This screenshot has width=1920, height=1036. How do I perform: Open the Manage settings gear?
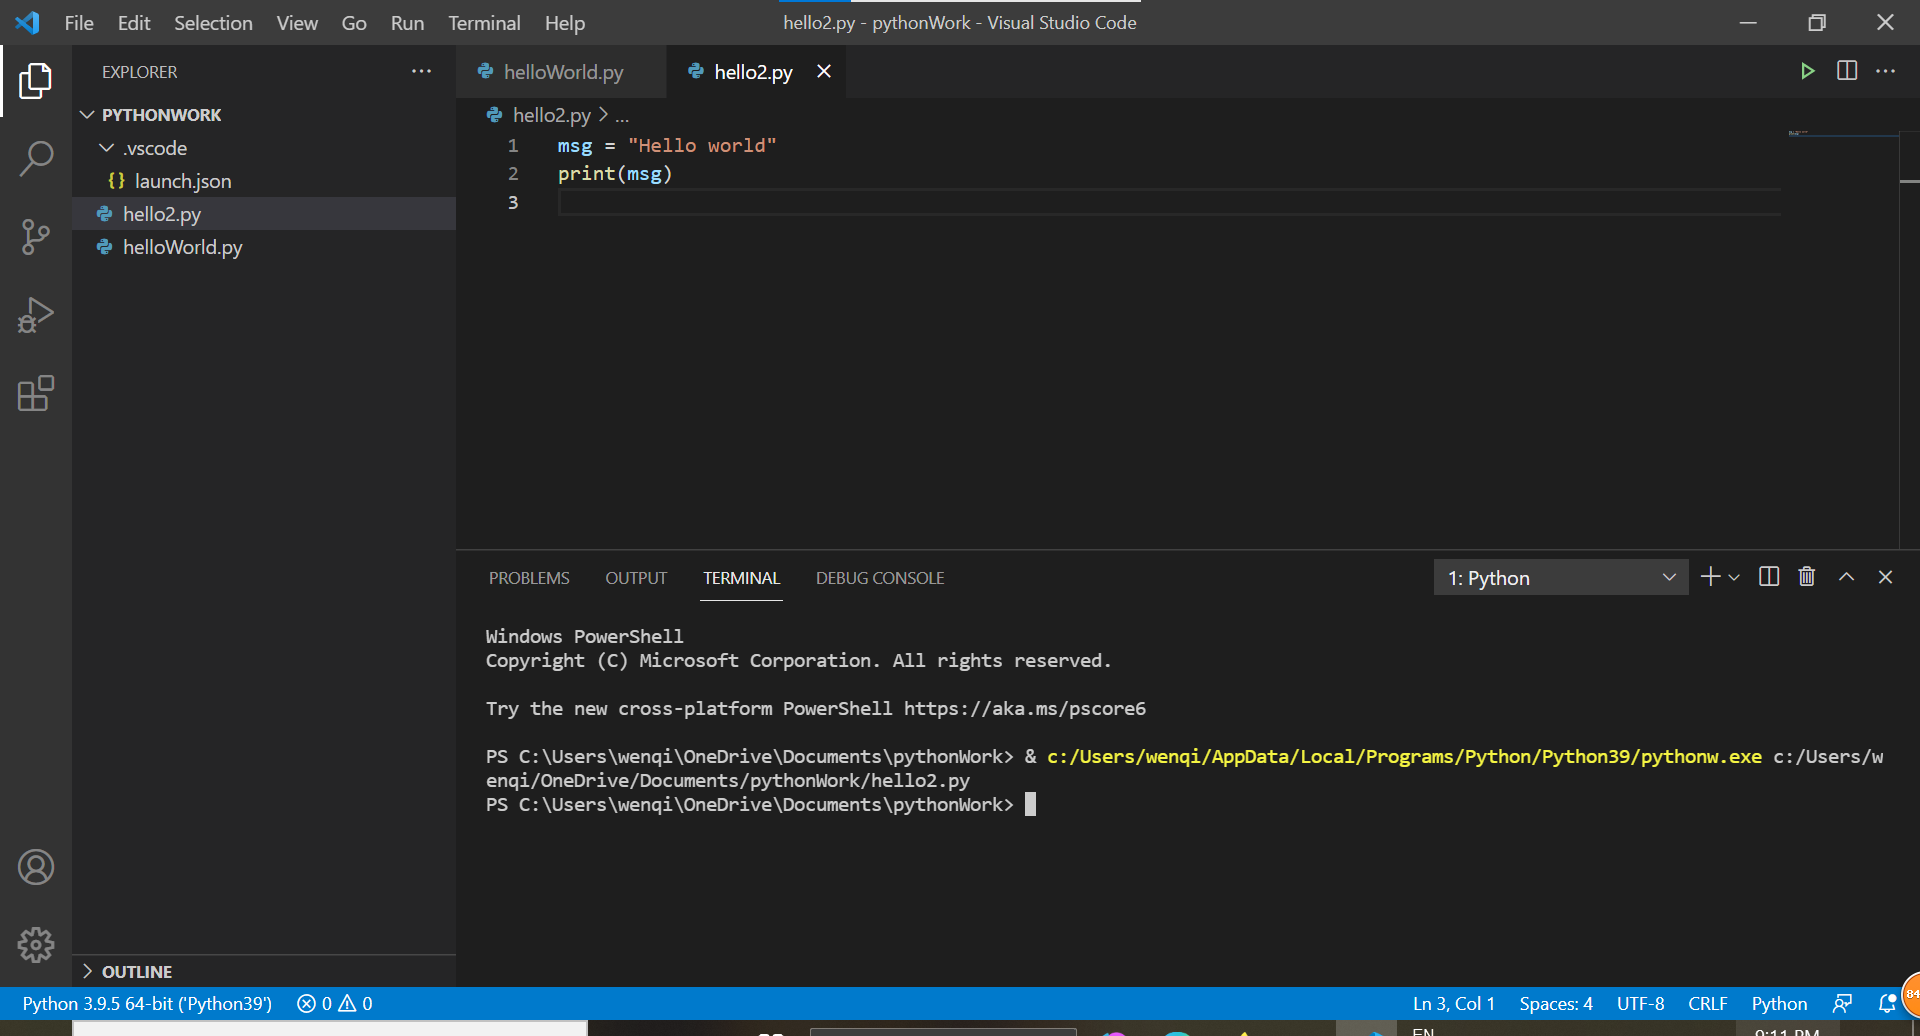point(36,944)
